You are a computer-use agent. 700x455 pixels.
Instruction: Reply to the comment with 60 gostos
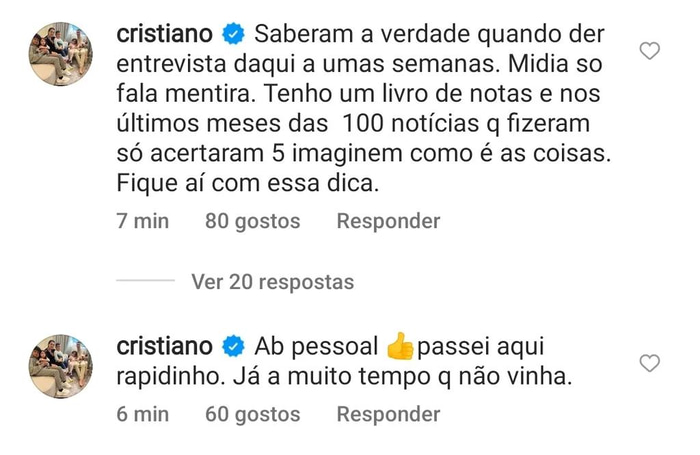click(x=388, y=413)
